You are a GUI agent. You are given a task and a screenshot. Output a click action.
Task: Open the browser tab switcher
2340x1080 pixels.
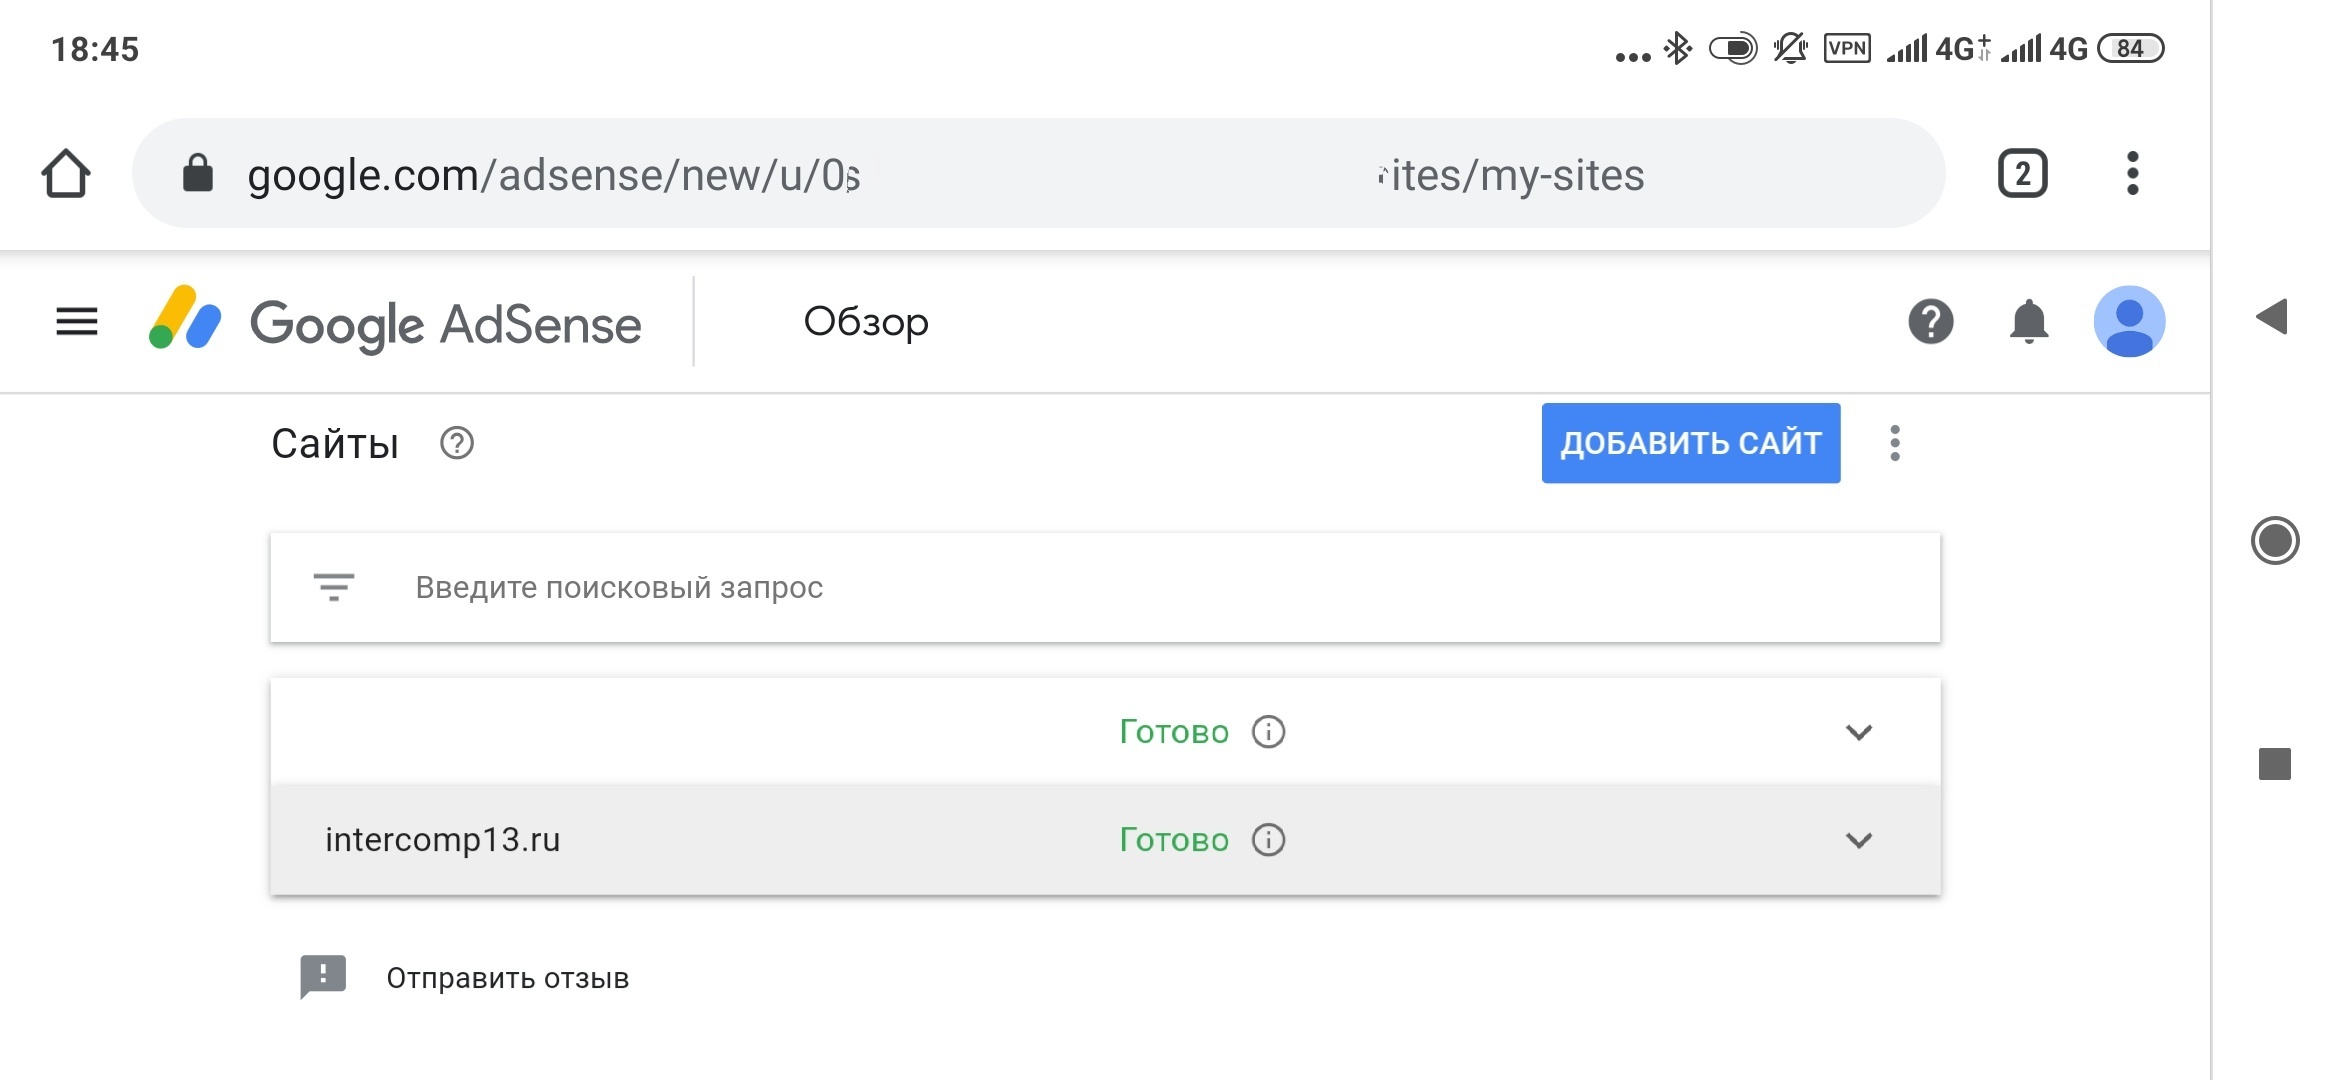[x=2022, y=174]
